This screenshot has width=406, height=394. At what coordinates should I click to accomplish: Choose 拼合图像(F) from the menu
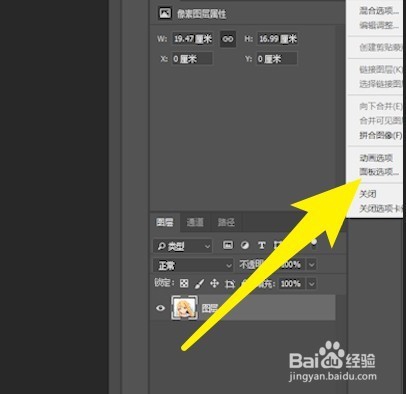(x=380, y=135)
